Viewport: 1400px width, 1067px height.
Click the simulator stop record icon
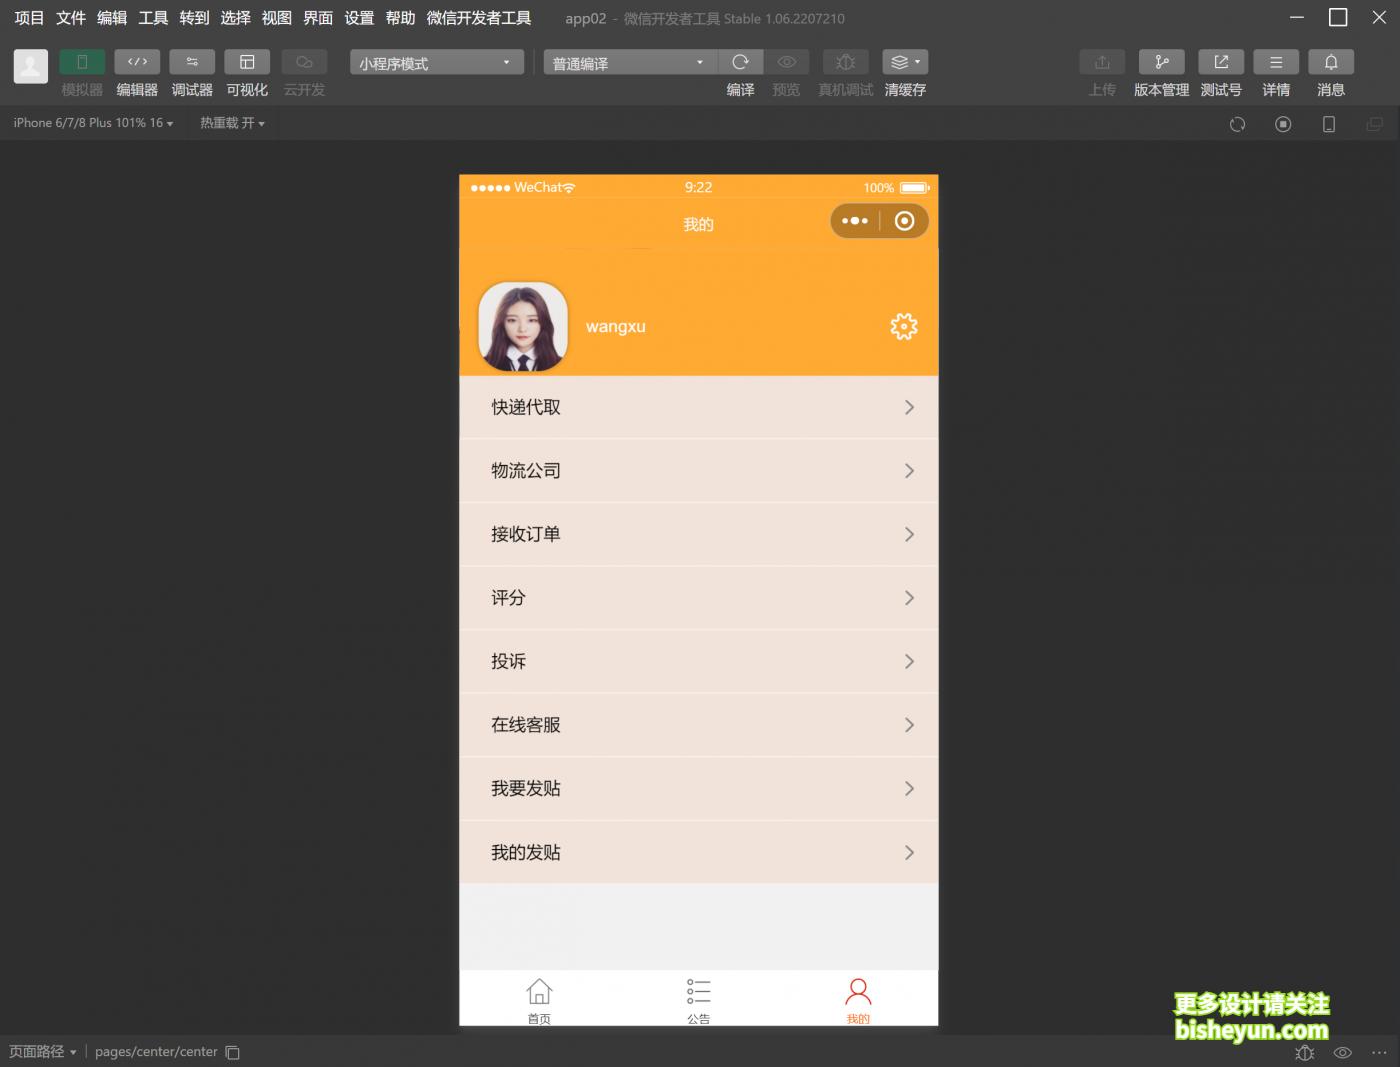tap(1283, 124)
